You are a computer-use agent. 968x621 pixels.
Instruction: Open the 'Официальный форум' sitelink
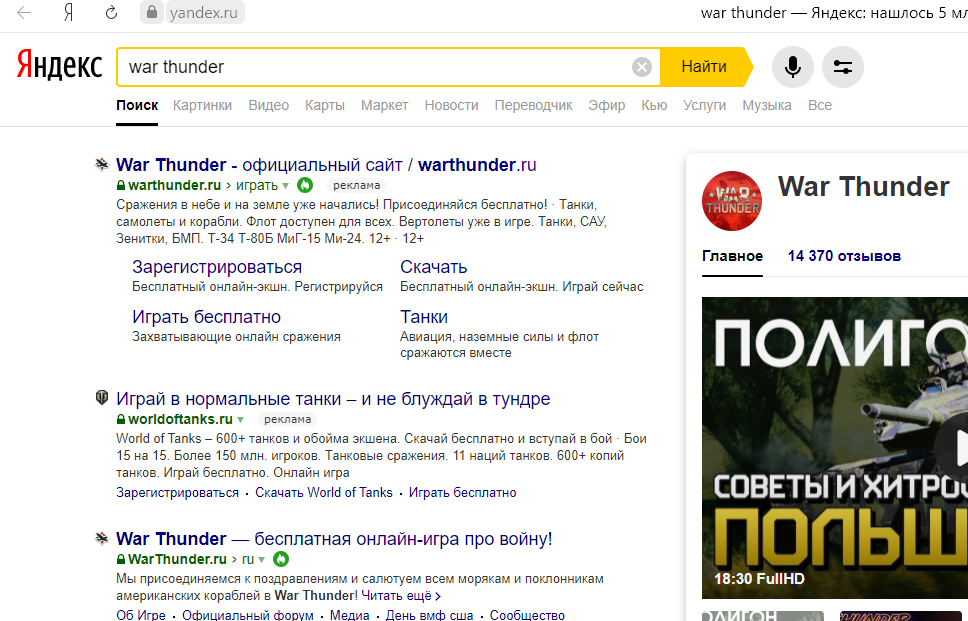coord(248,615)
